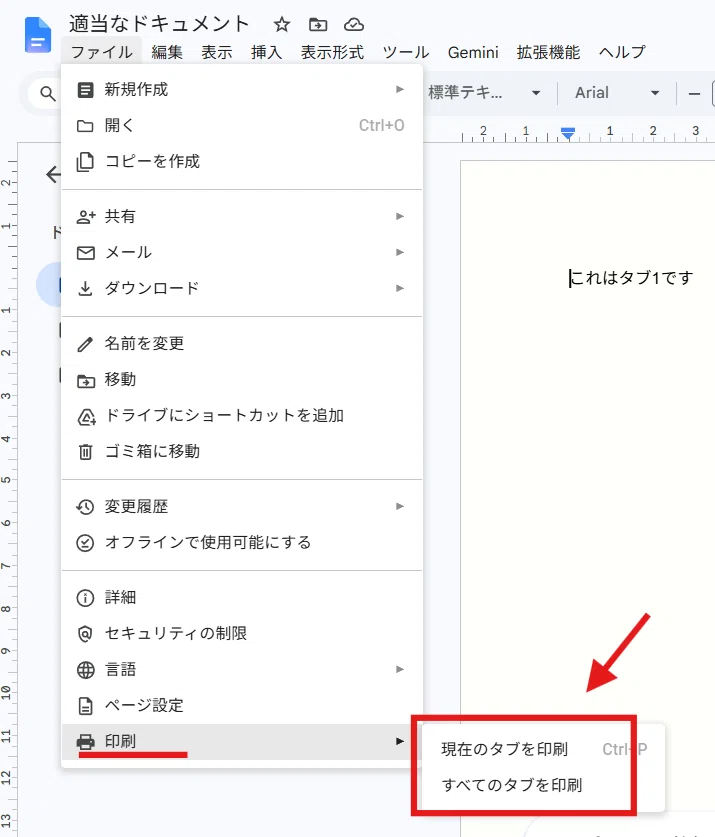Viewport: 715px width, 837px height.
Task: Click the blue indent marker on ruler
Action: point(568,133)
